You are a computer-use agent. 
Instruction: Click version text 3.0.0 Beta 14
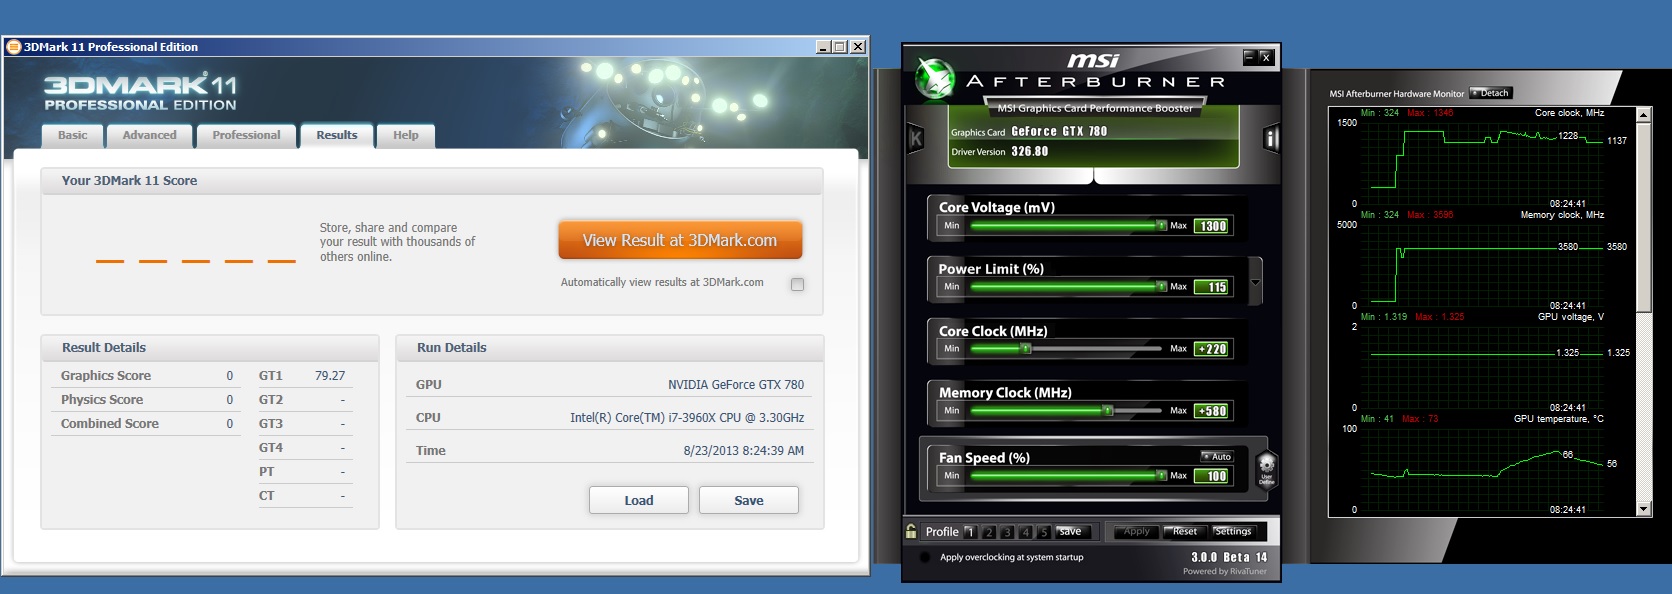point(1229,557)
